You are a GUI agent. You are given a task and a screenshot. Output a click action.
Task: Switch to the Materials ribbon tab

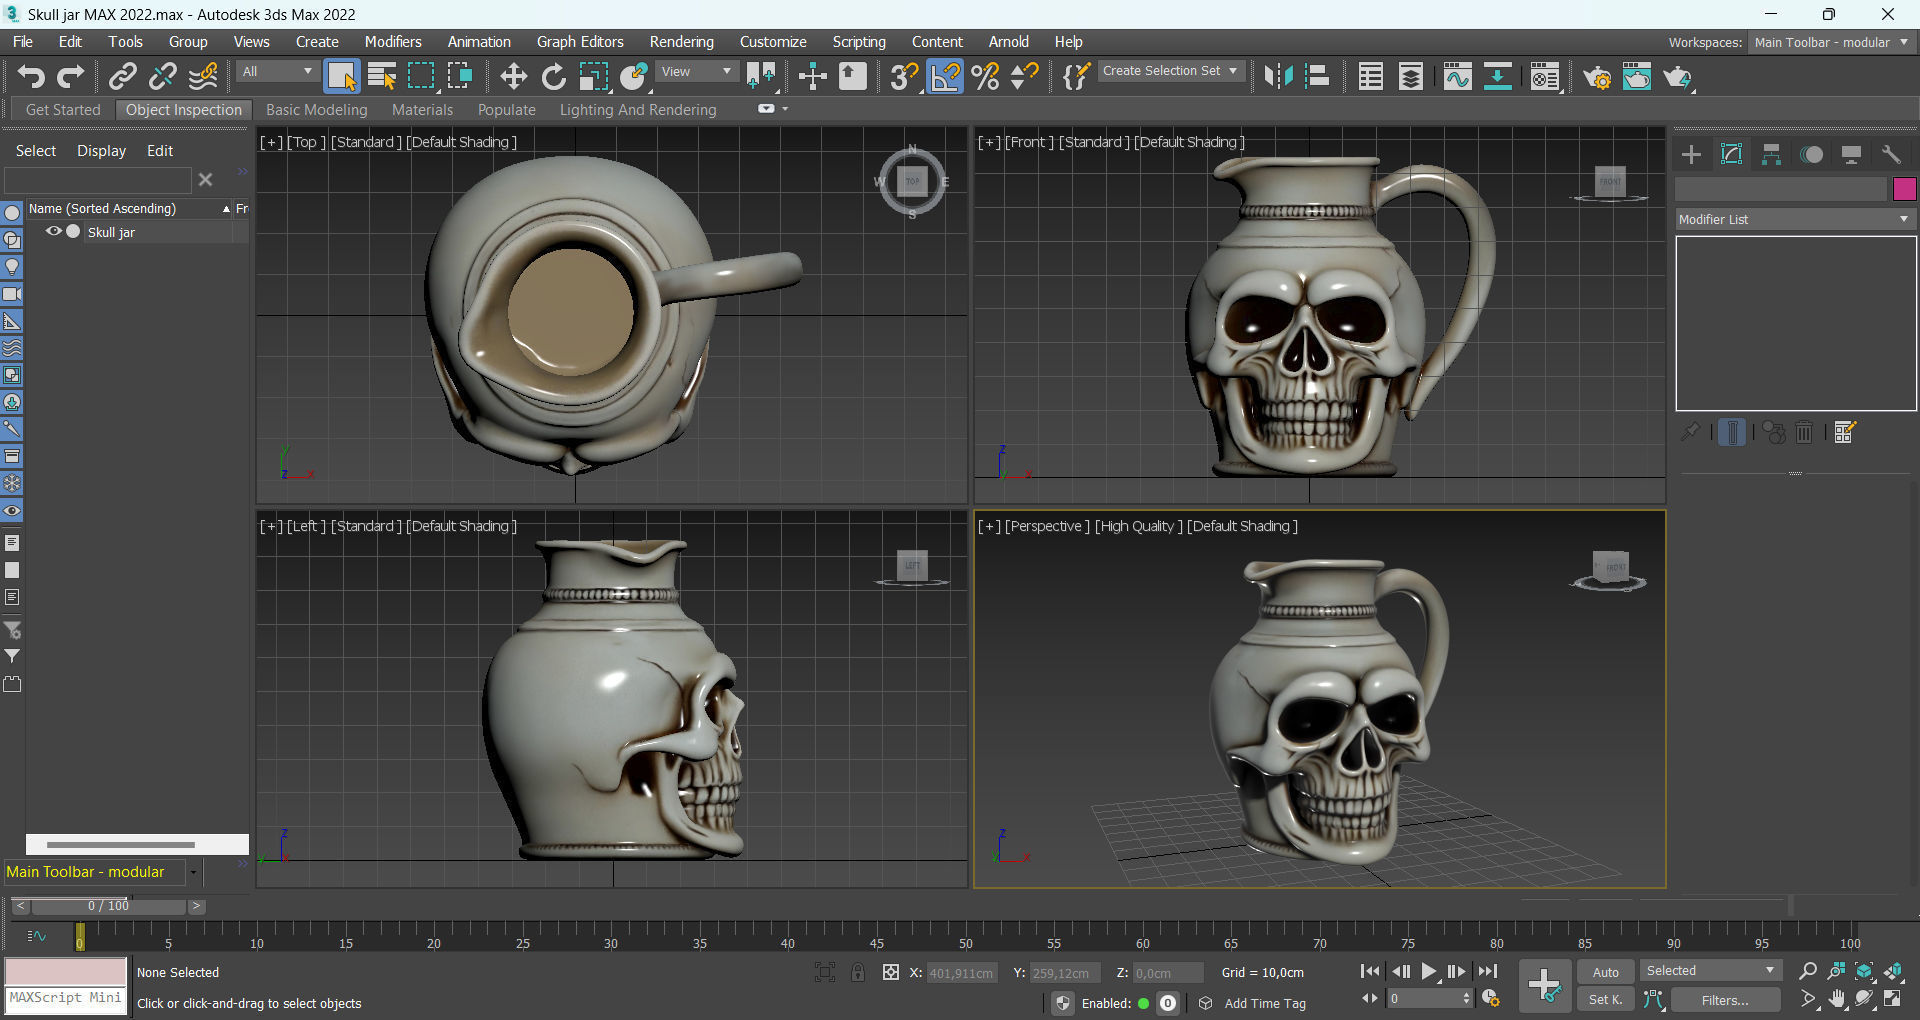pyautogui.click(x=422, y=110)
